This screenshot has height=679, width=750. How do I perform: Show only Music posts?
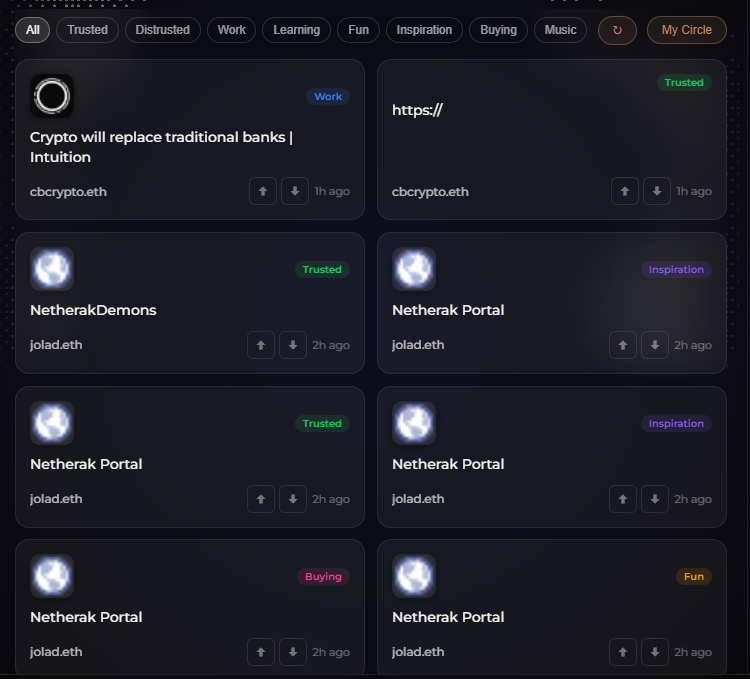560,30
